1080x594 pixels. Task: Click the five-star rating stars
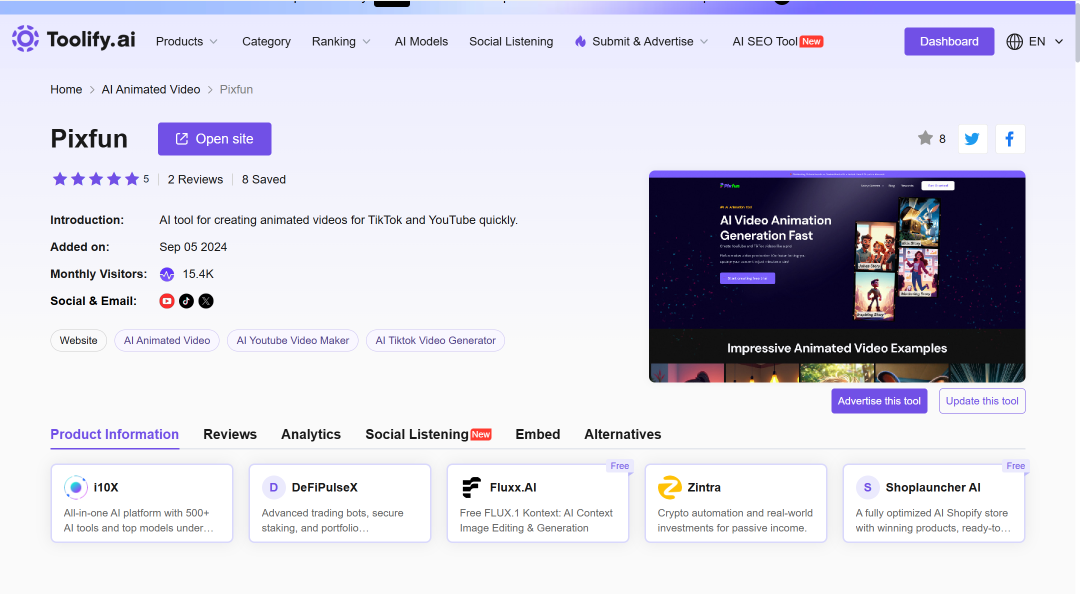(96, 179)
